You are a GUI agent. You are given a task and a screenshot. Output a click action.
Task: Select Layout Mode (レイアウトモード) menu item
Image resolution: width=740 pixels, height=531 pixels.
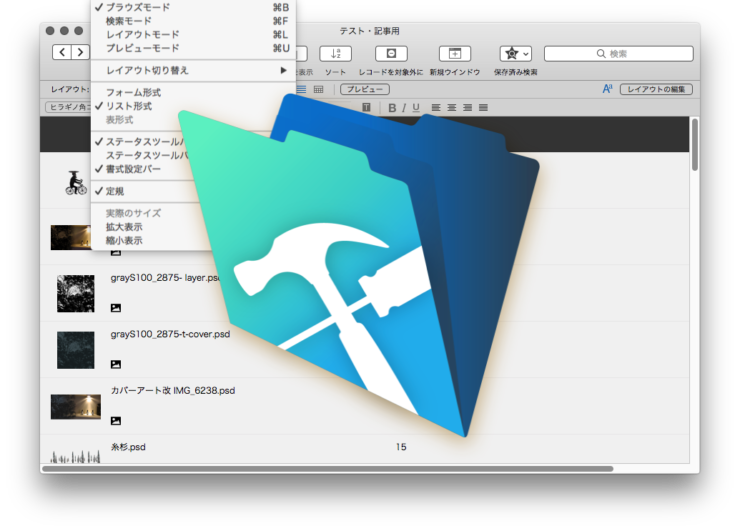click(x=193, y=34)
